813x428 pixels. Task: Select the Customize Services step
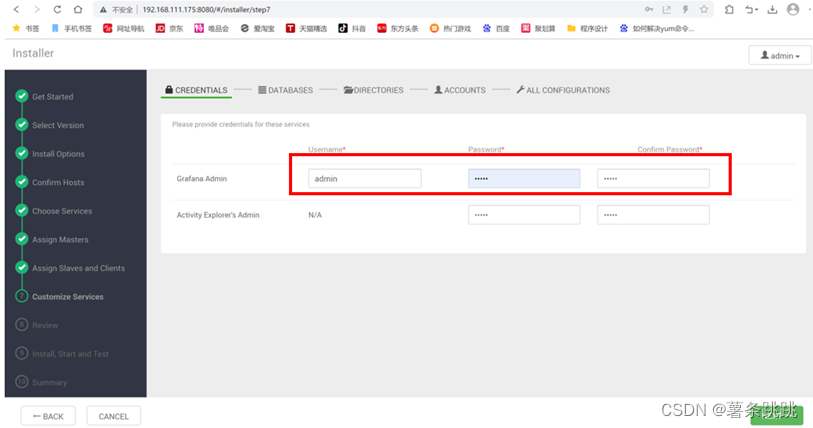[67, 296]
